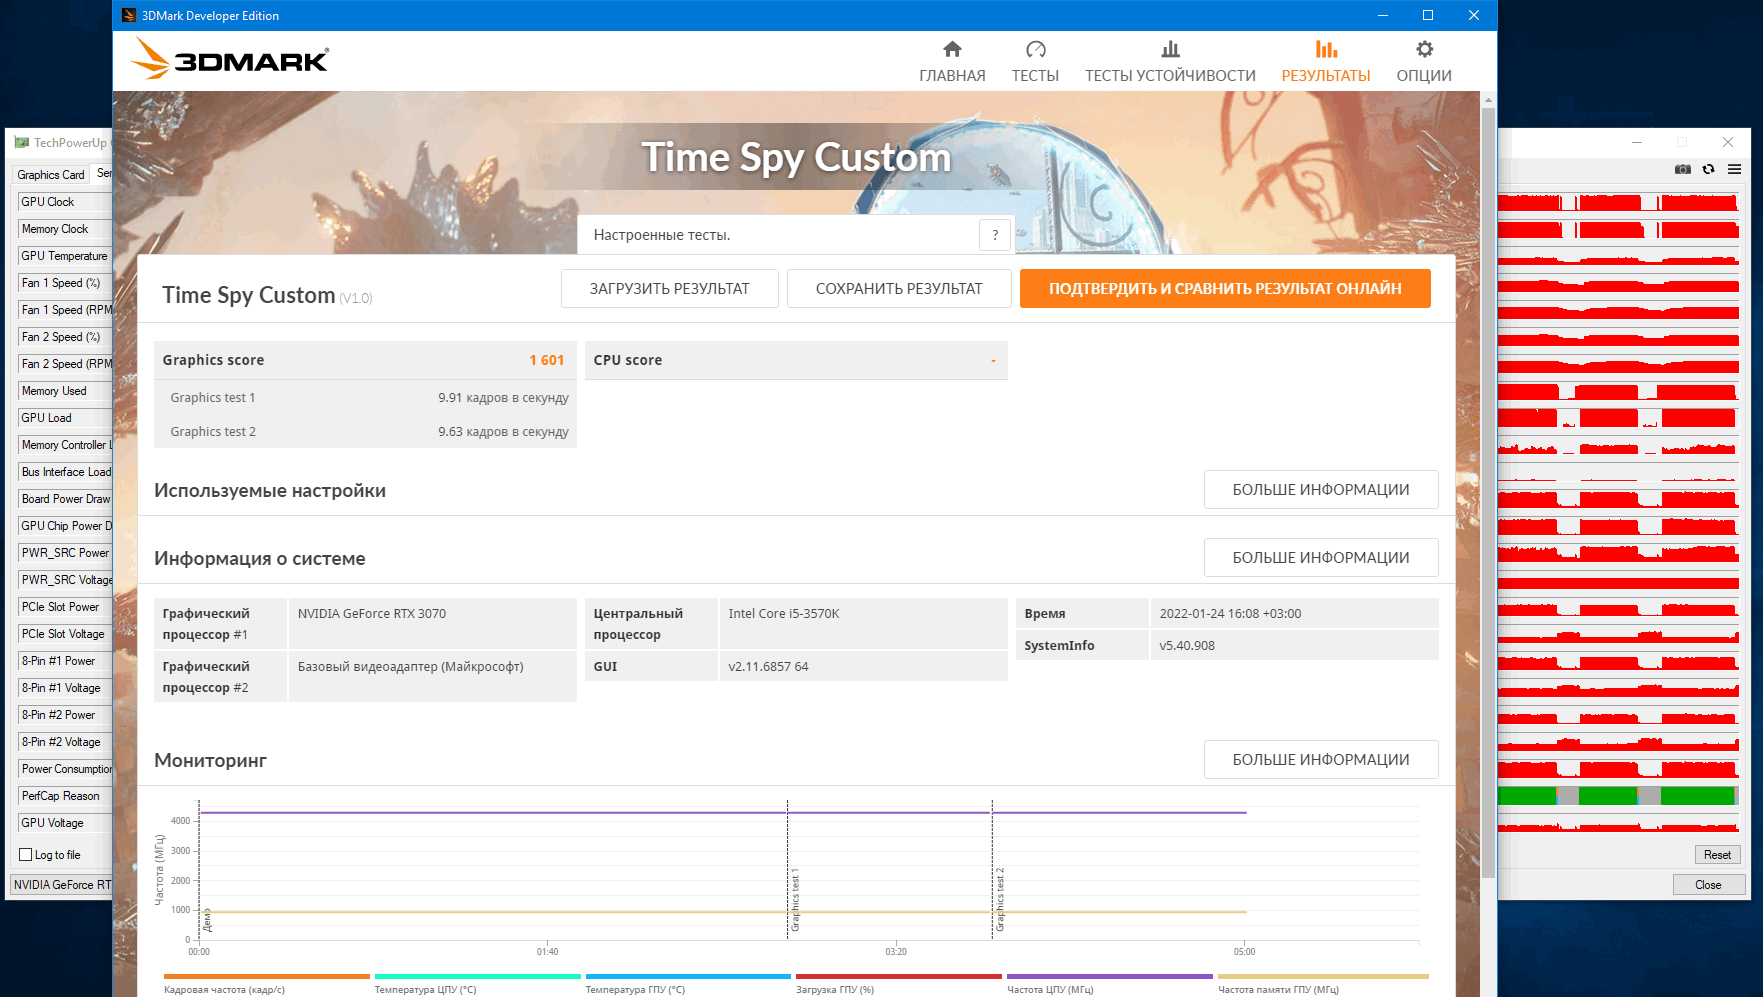Click the 3DMark icon in the title bar
The height and width of the screenshot is (997, 1763).
[128, 15]
